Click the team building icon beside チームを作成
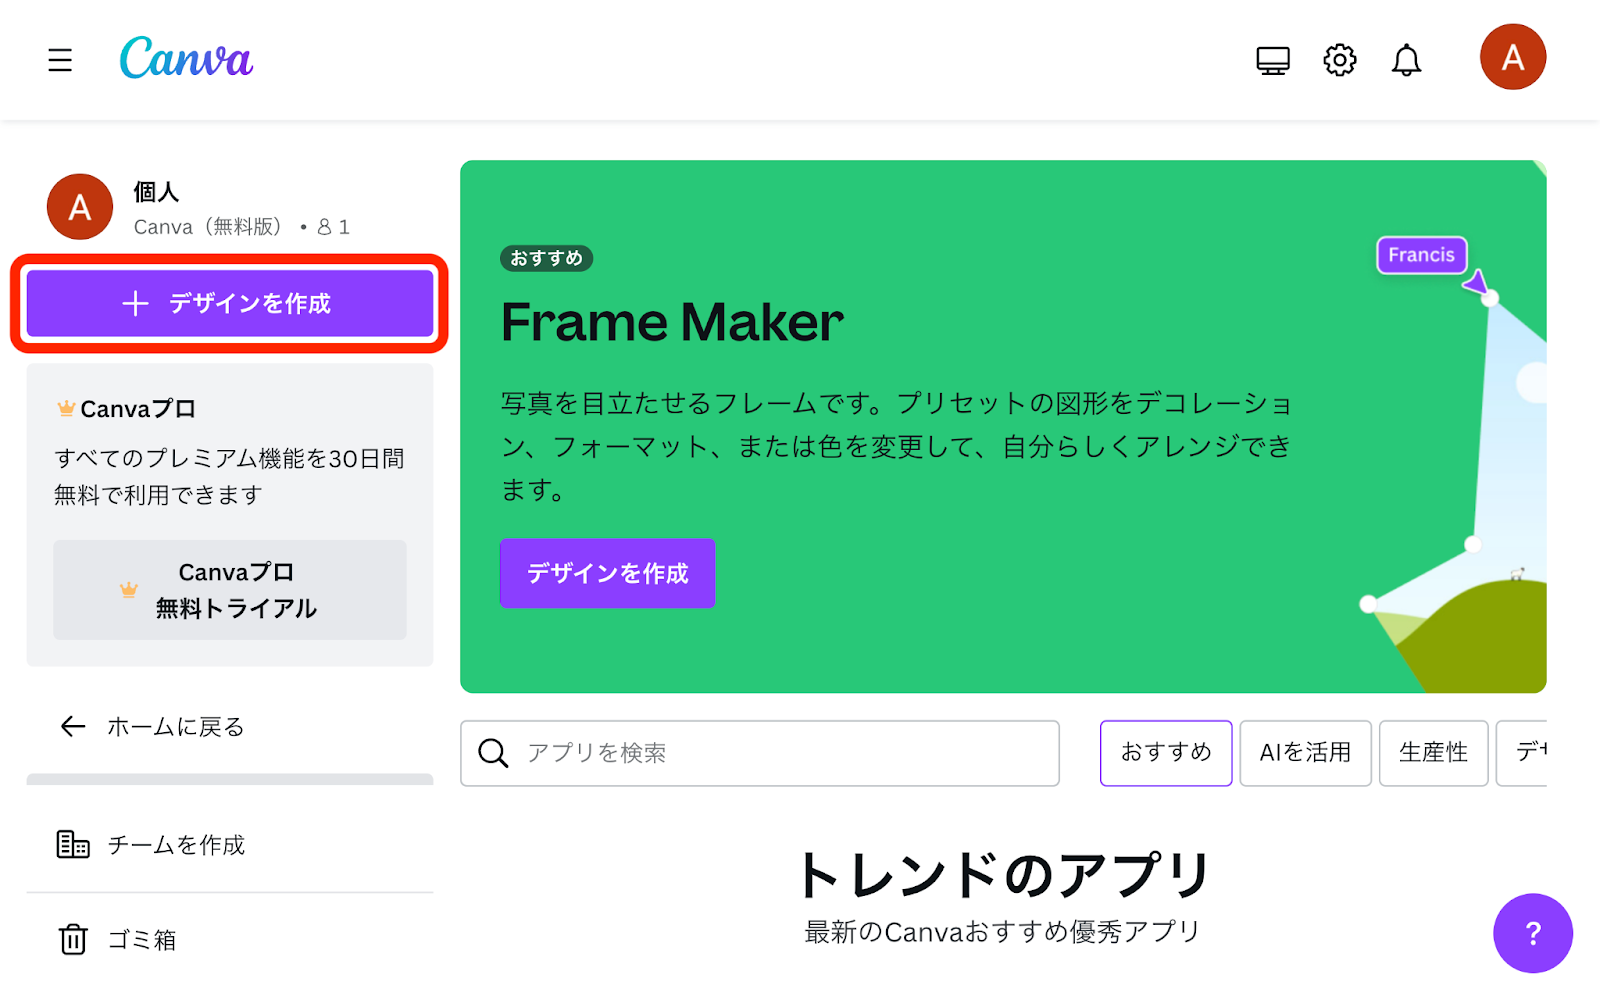 pos(73,845)
